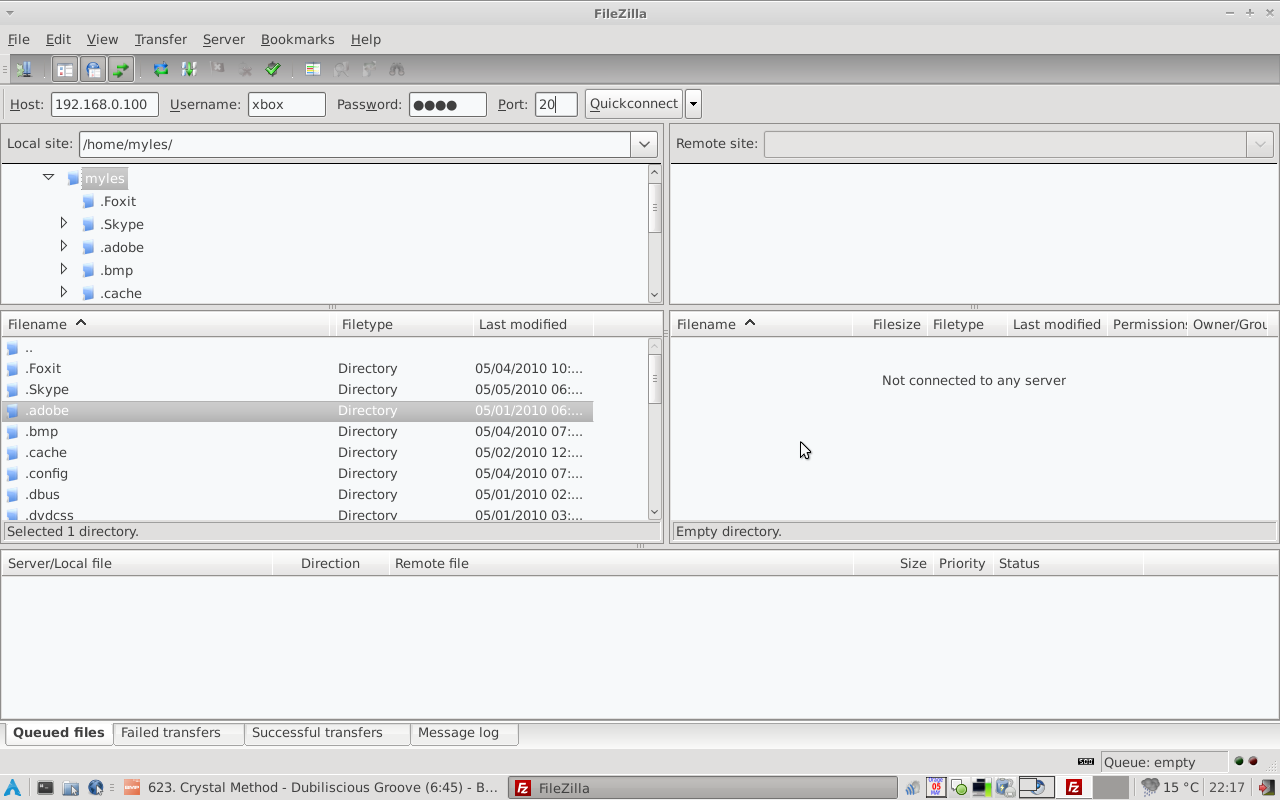Click the Username input field
Screen dimensions: 1280x800
[287, 104]
